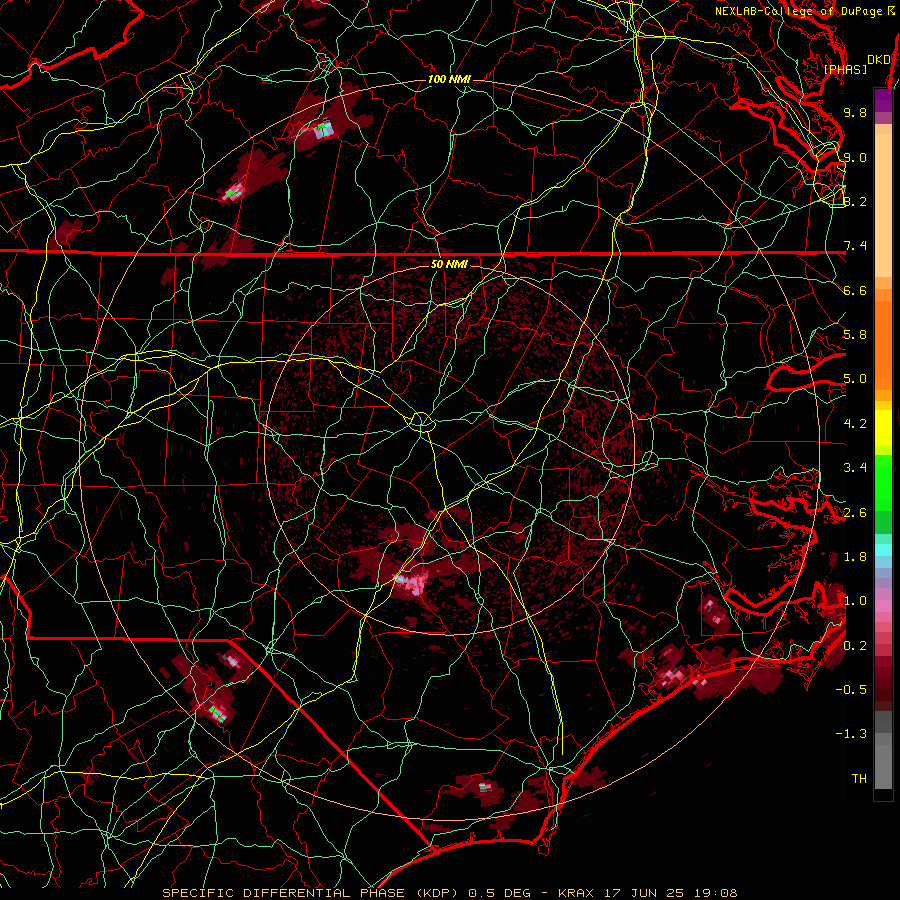Image resolution: width=900 pixels, height=900 pixels.
Task: Click the 5.0 value on the color scale
Action: (855, 379)
